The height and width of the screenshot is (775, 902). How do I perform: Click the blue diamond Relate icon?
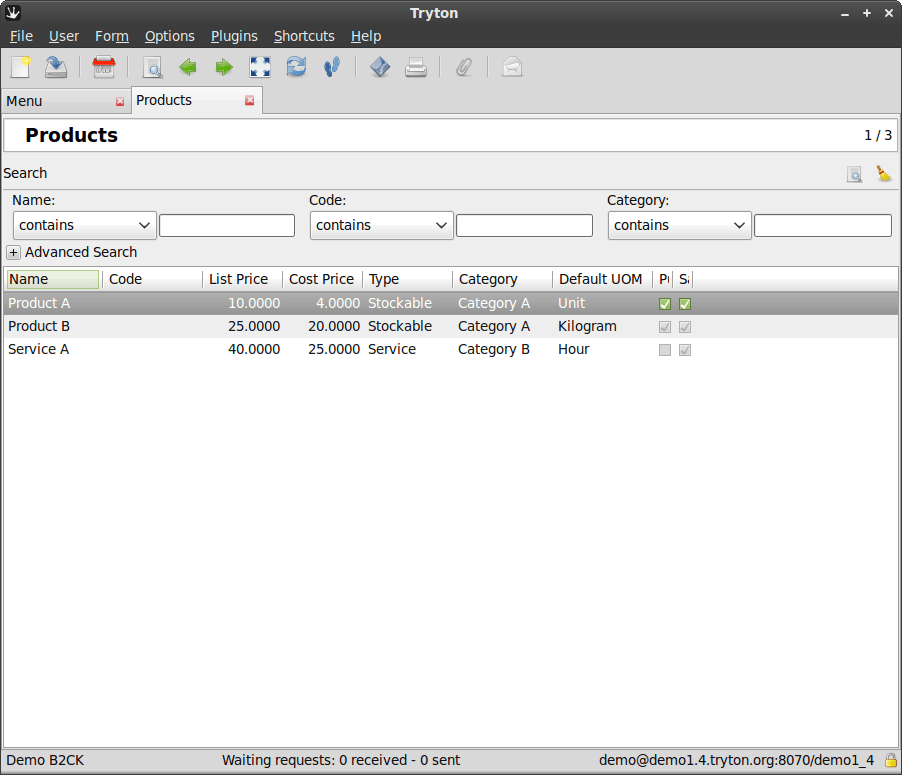click(x=380, y=67)
